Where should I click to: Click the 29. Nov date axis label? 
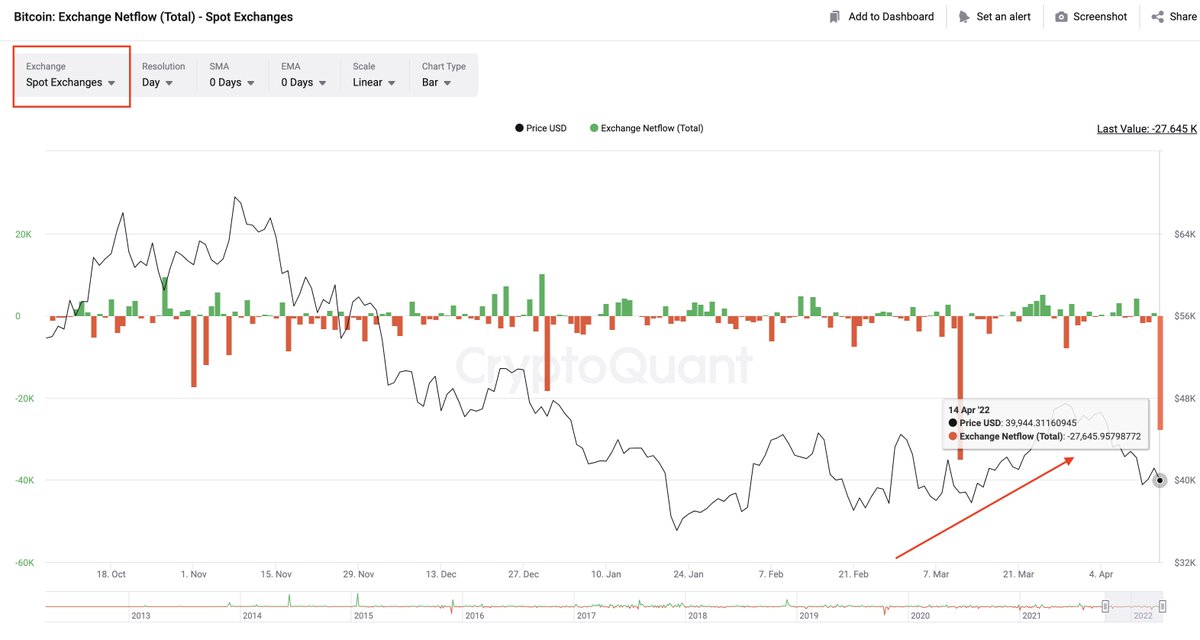point(358,575)
